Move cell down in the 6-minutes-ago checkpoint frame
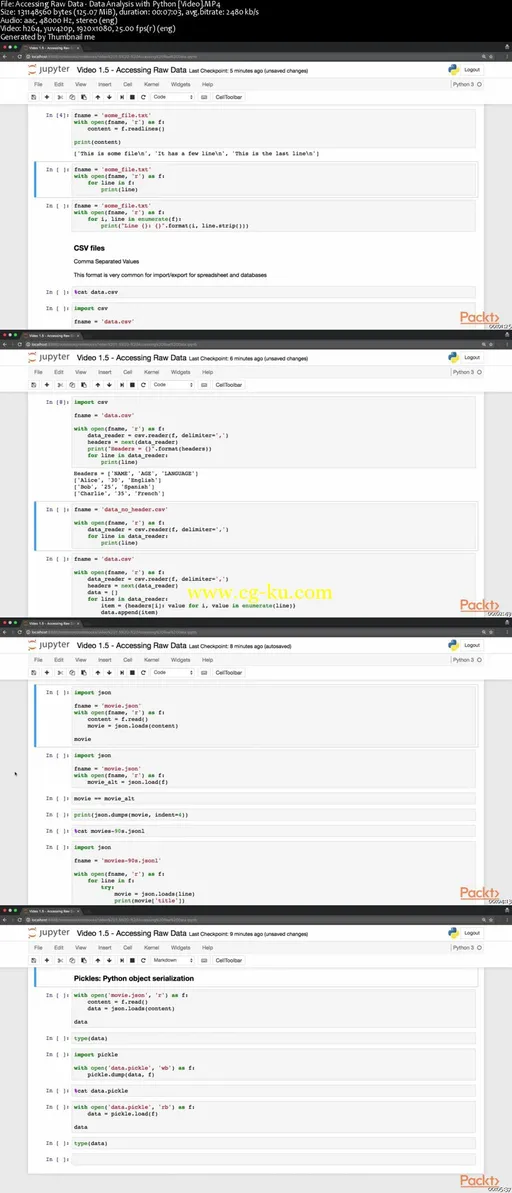This screenshot has width=512, height=1193. (109, 385)
